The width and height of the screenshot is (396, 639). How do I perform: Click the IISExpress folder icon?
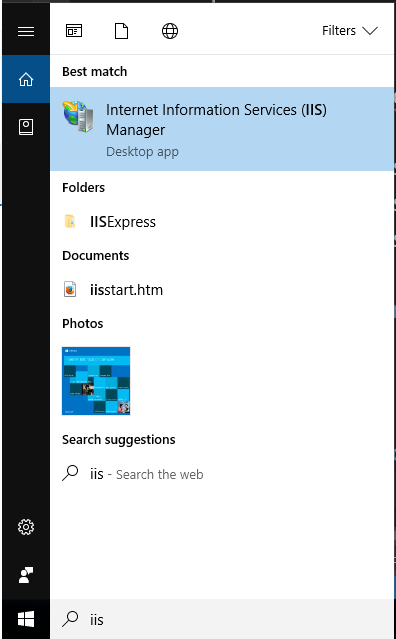pos(70,222)
